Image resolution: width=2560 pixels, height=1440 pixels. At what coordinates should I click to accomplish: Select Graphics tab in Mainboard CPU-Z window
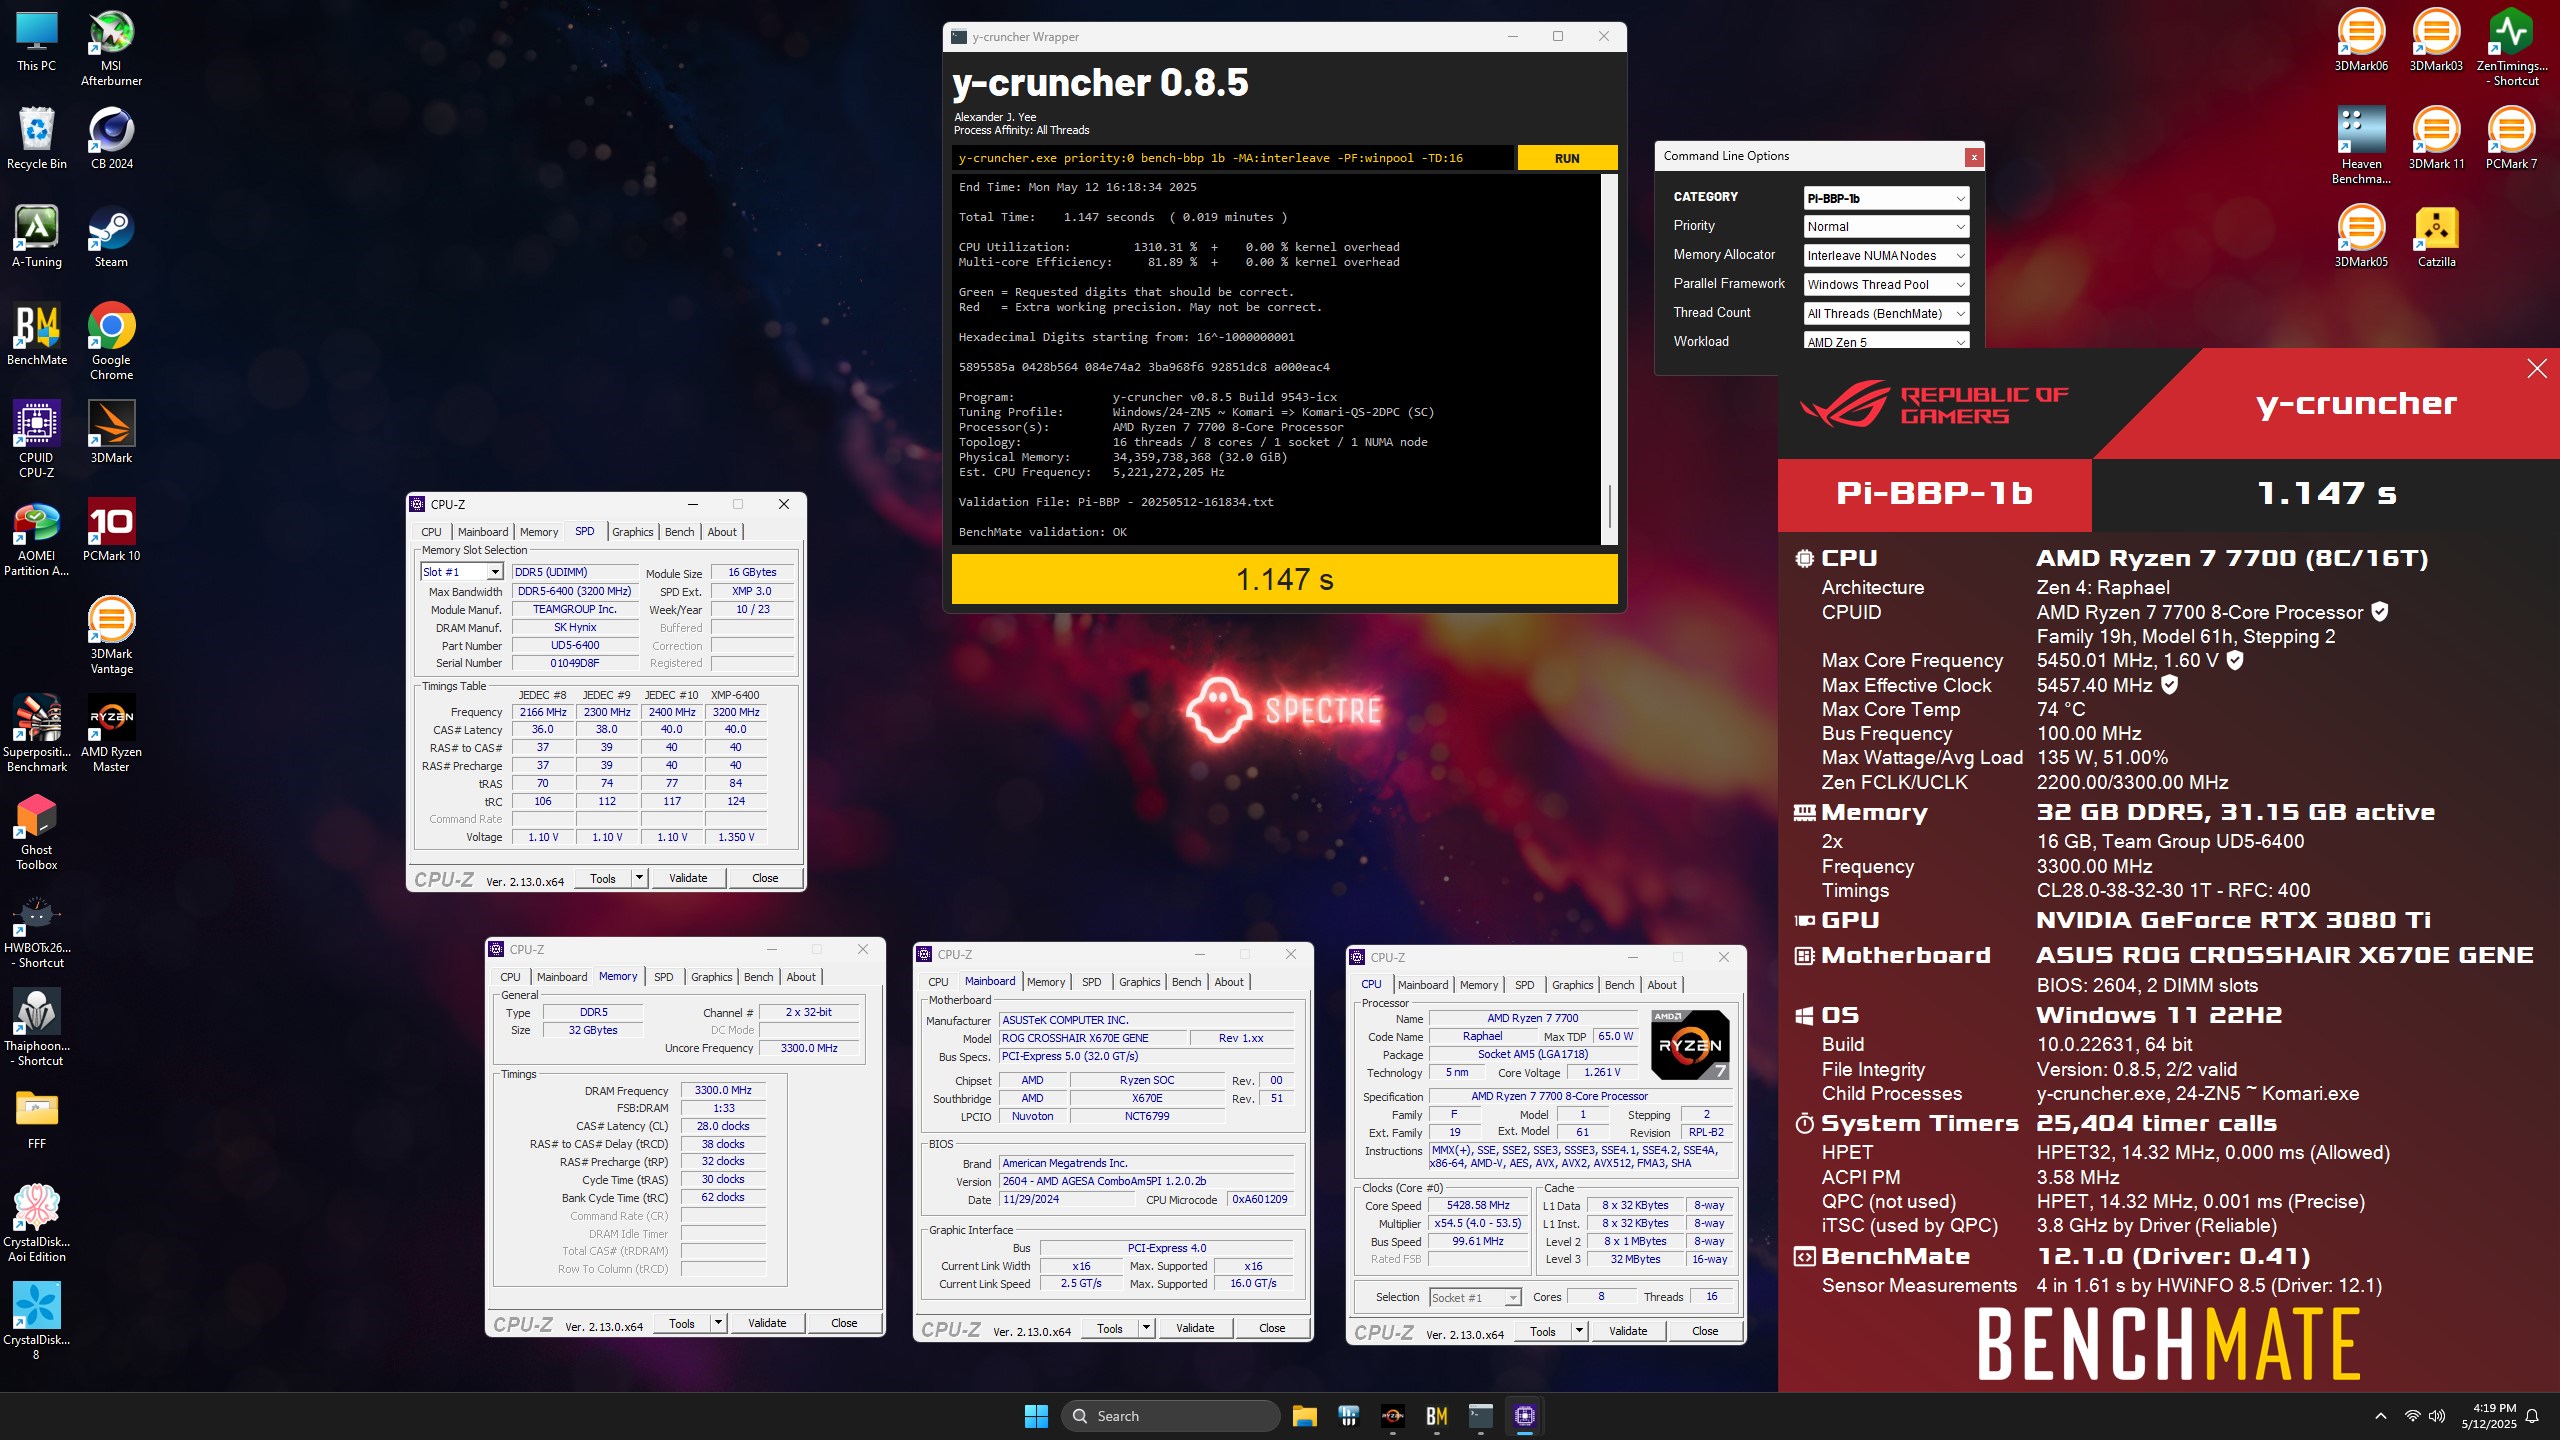pyautogui.click(x=1139, y=982)
